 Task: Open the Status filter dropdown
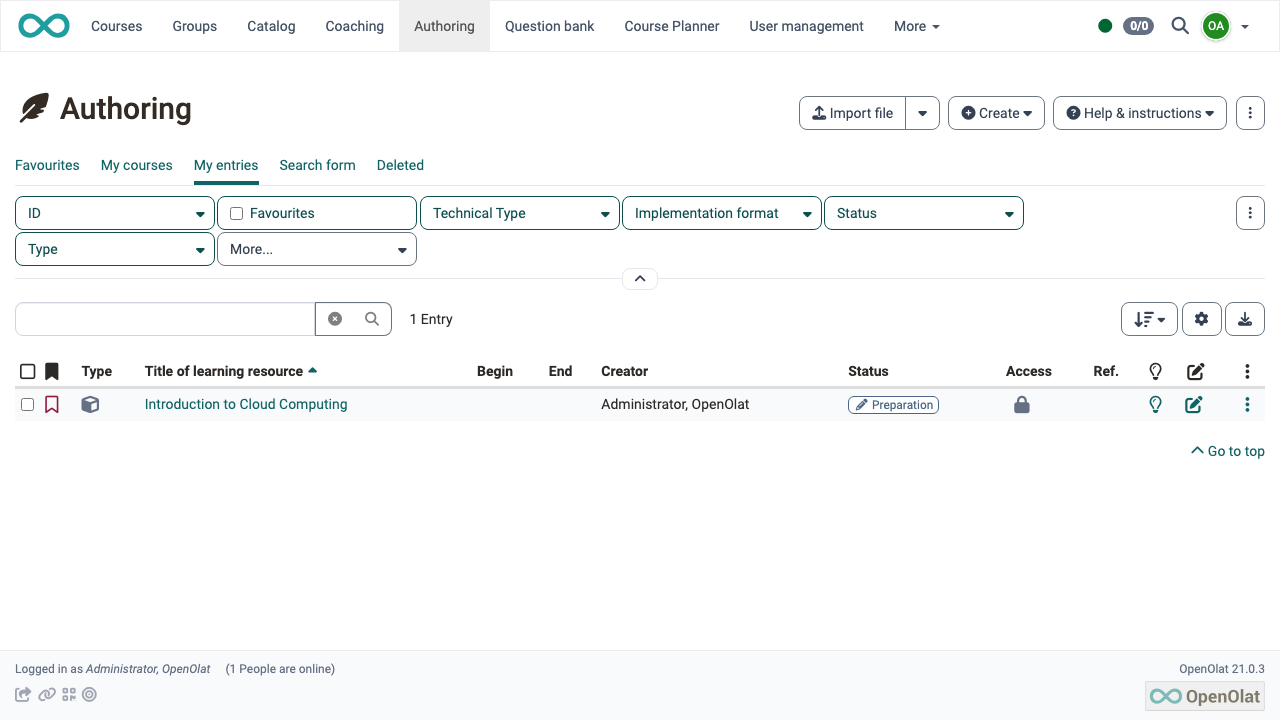(x=924, y=213)
